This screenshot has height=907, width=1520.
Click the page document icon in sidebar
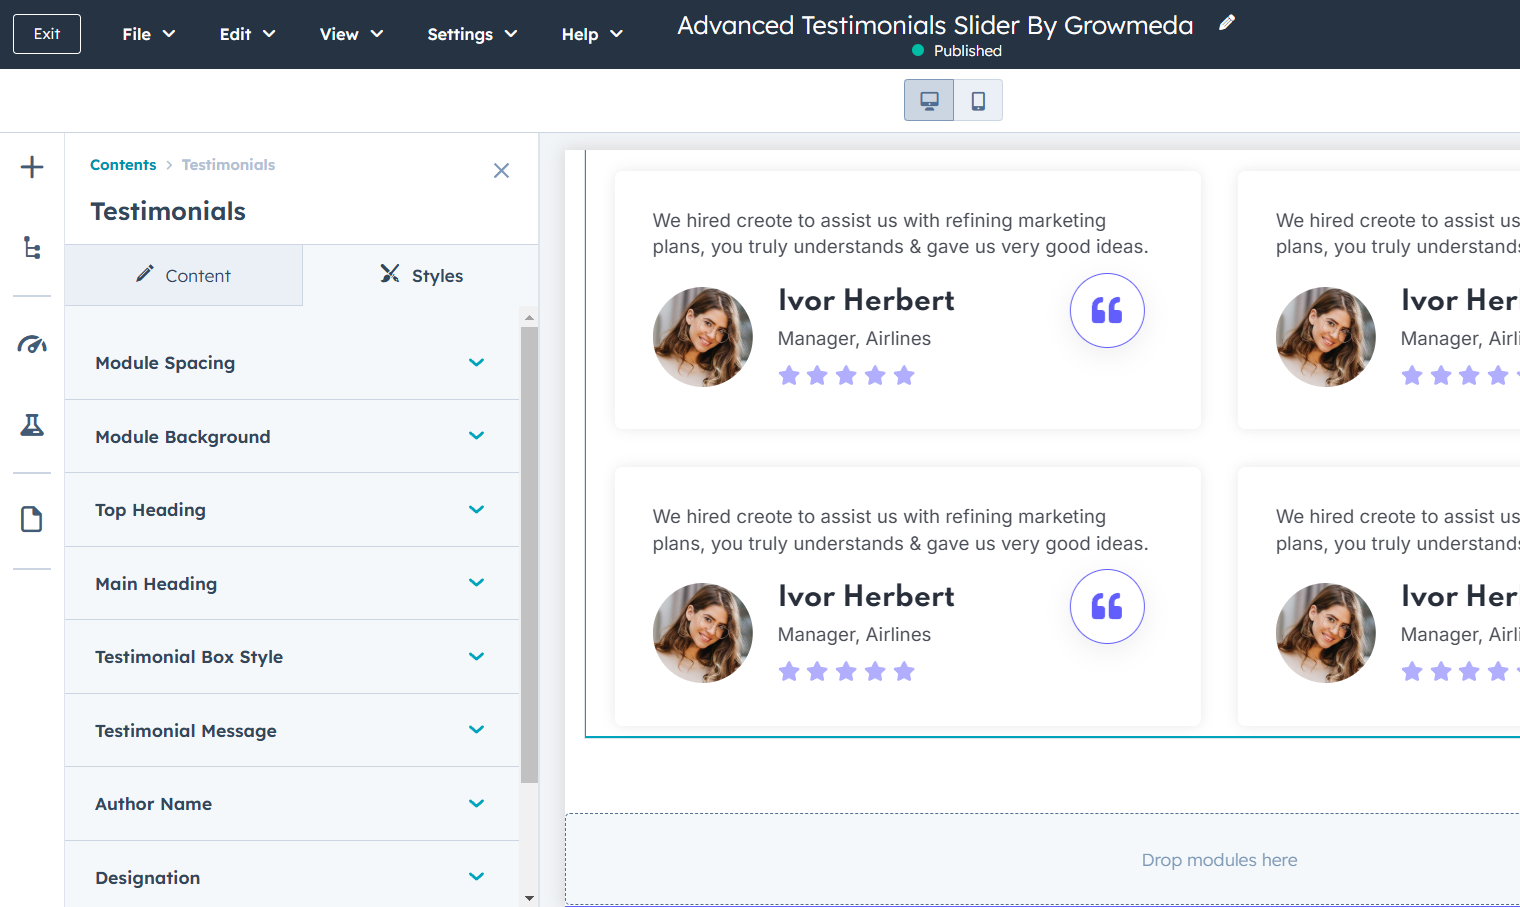coord(32,519)
